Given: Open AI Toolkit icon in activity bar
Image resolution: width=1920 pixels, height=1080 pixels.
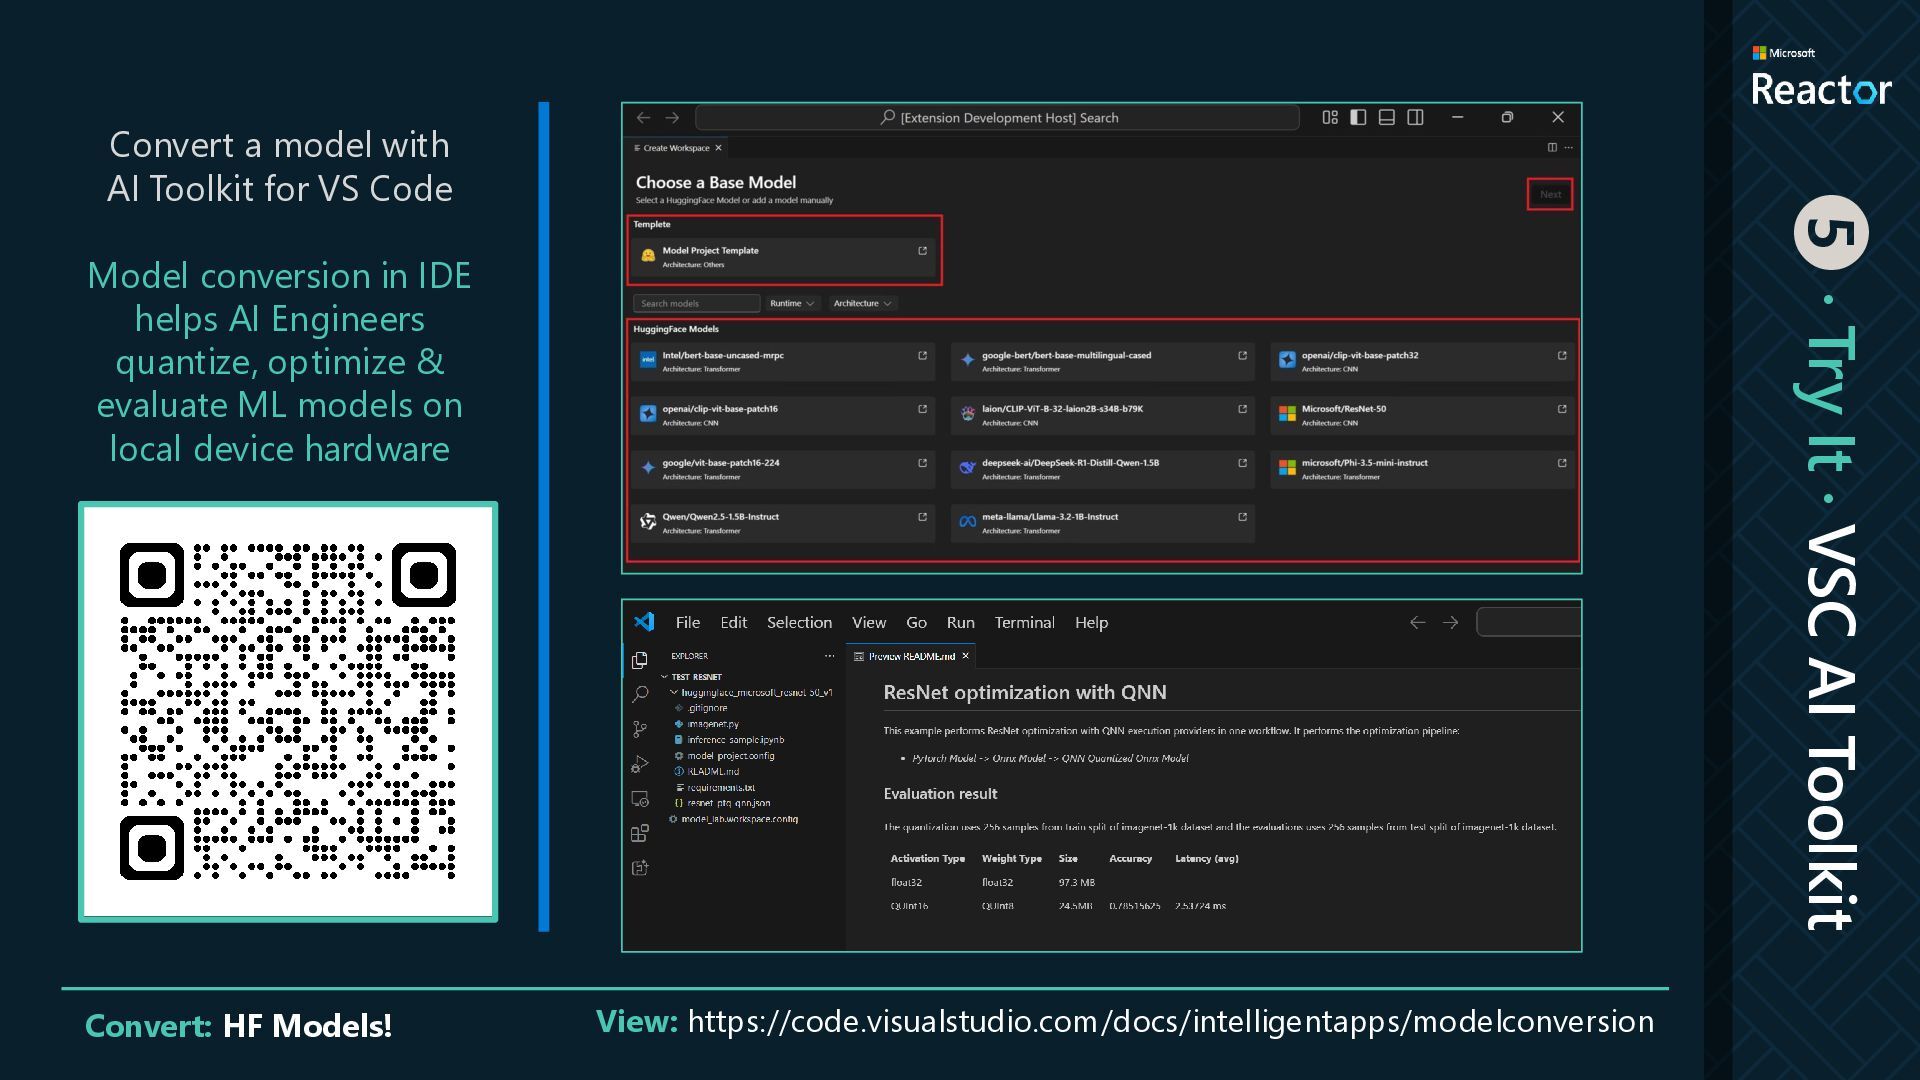Looking at the screenshot, I should [640, 868].
